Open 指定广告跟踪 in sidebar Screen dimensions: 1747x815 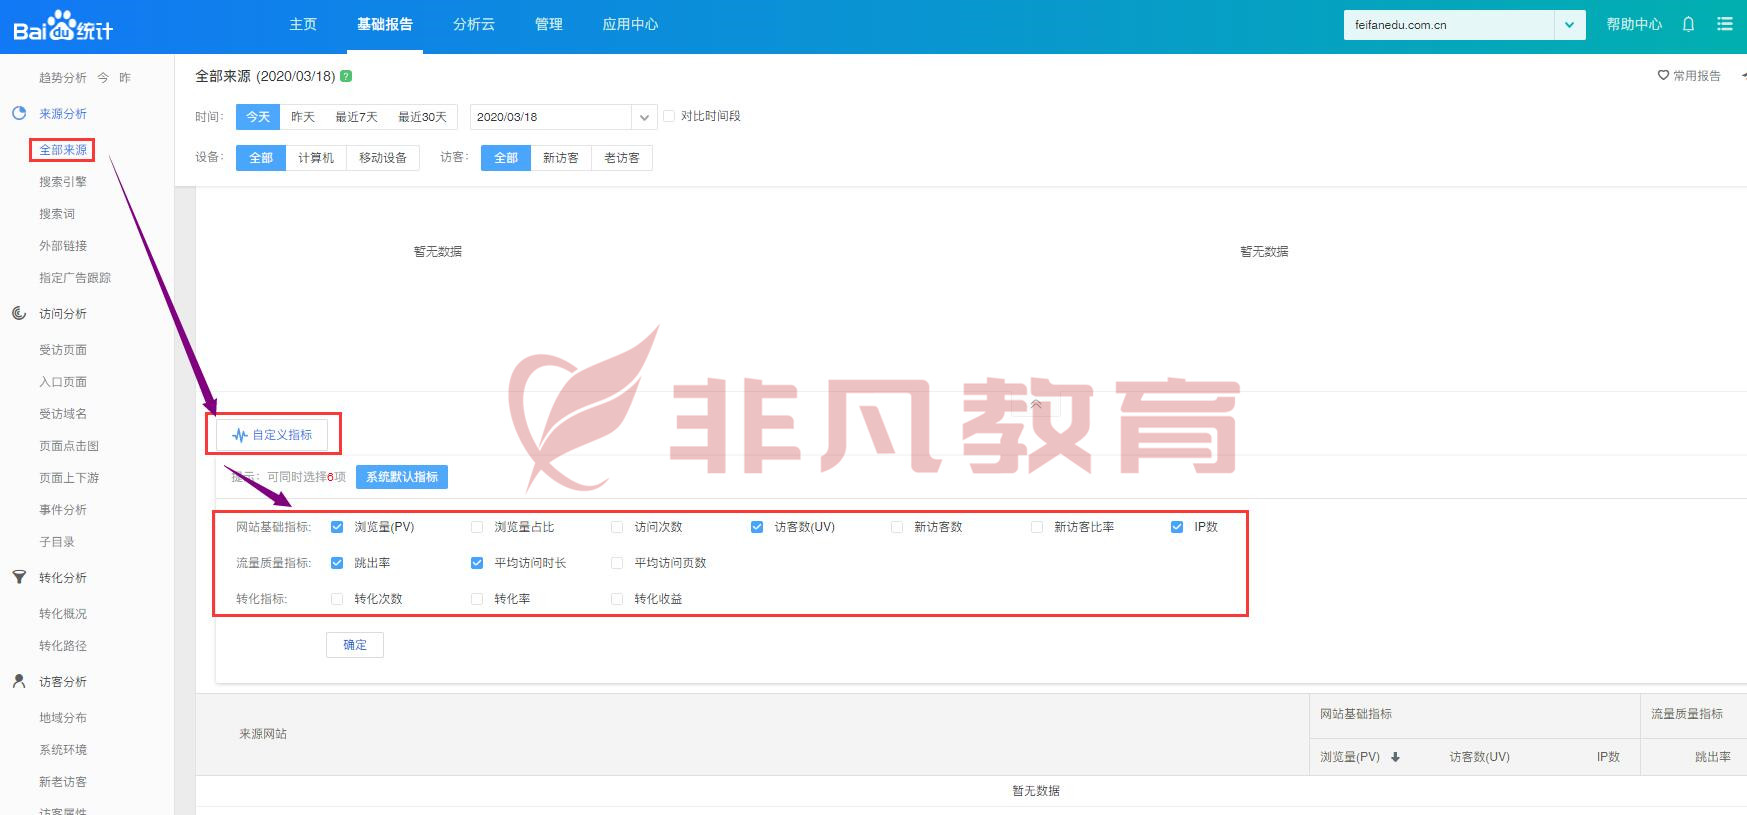coord(75,278)
